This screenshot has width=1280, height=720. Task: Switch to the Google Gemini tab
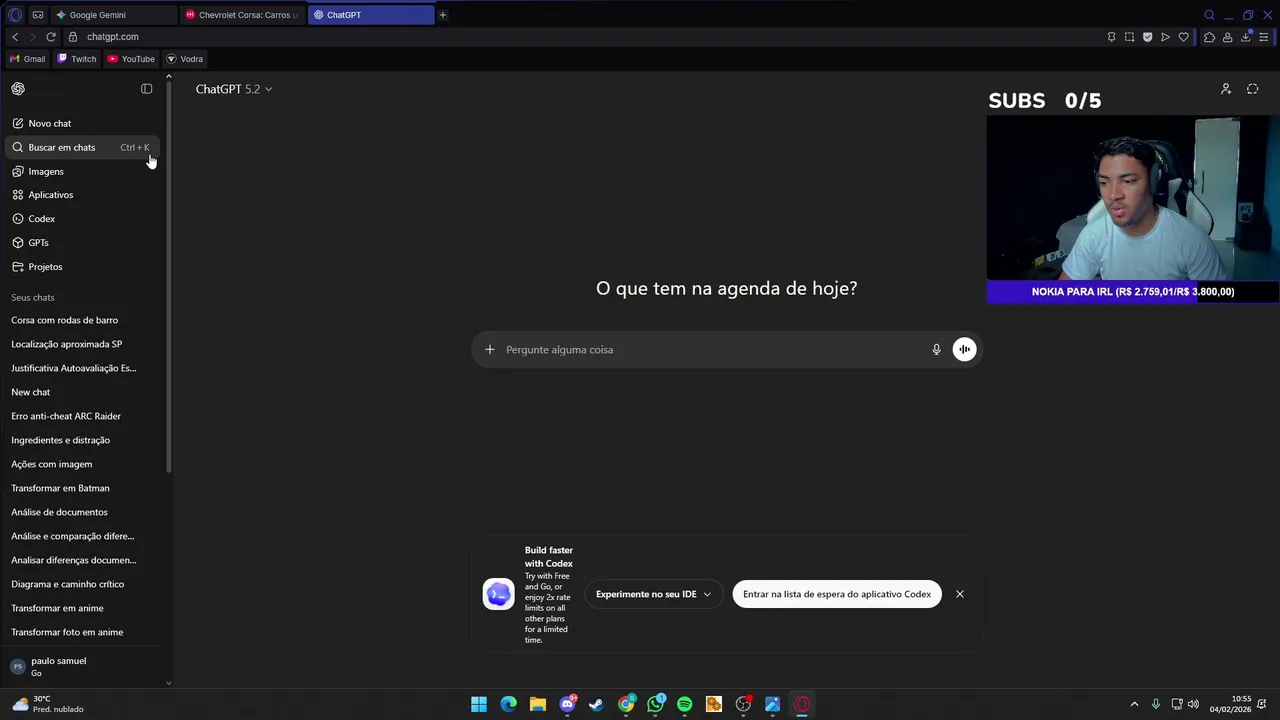pyautogui.click(x=112, y=15)
